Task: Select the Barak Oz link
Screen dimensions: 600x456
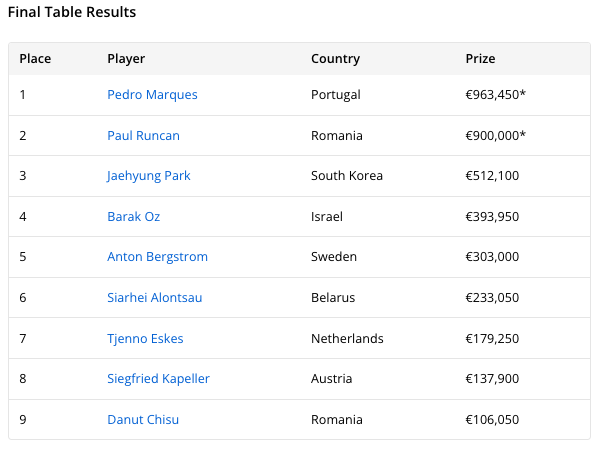Action: (133, 216)
